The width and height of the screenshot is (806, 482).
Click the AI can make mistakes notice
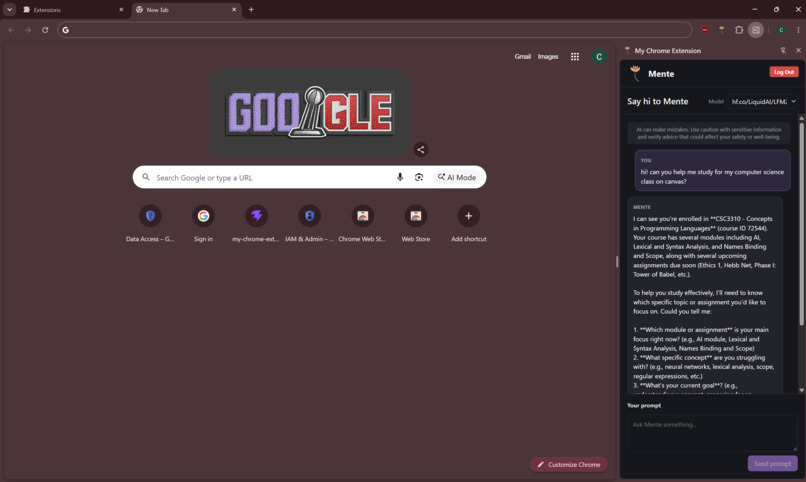709,133
